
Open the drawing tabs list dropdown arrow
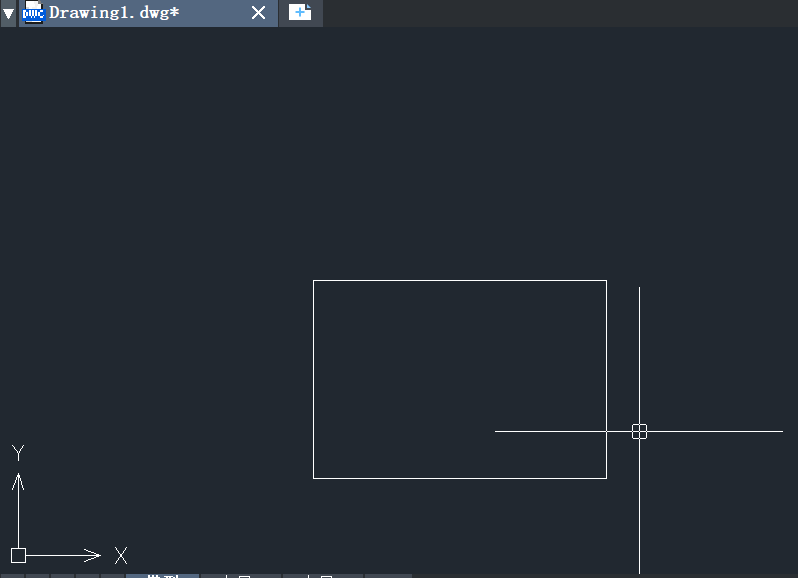pos(8,13)
